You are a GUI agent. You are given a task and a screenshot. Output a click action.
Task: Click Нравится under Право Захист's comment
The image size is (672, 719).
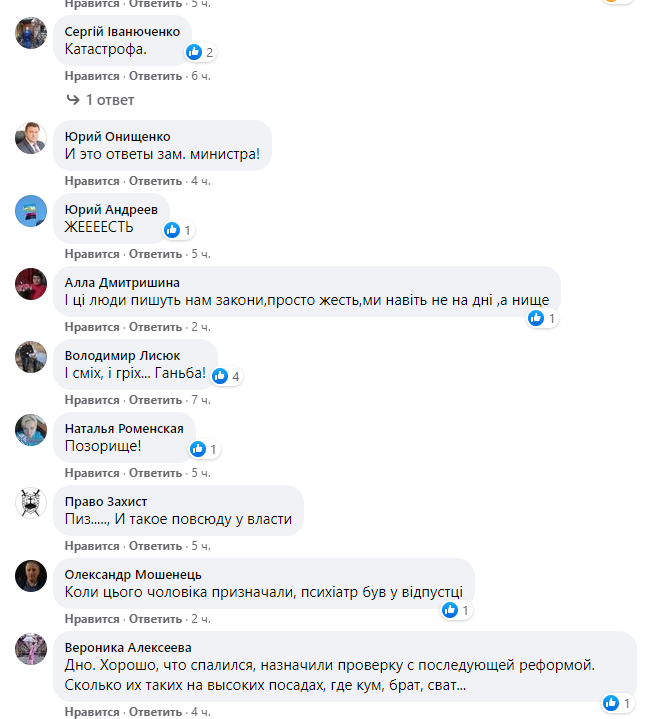(92, 546)
